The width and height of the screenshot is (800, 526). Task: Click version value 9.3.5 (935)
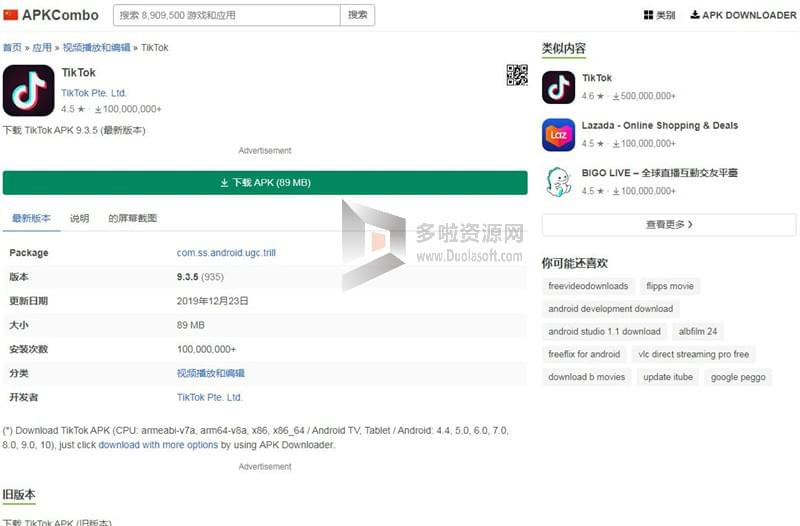tap(200, 277)
